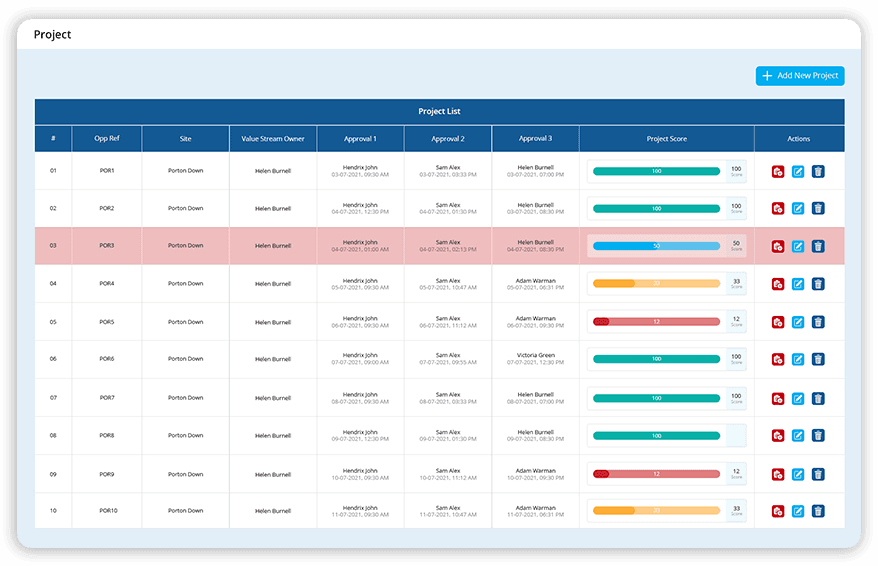Click the red clipboard icon for POR6

point(778,359)
